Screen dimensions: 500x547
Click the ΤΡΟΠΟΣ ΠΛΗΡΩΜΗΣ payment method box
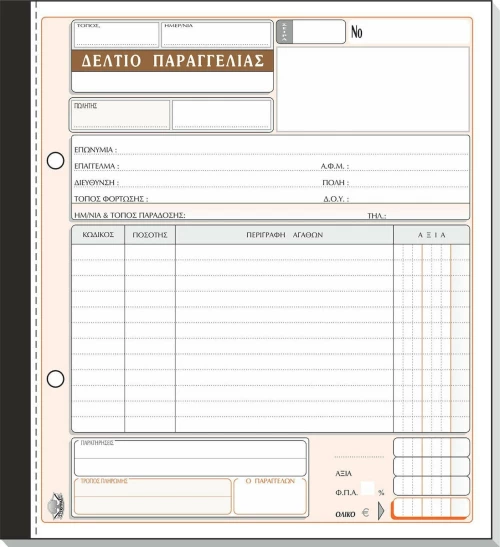[x=152, y=496]
